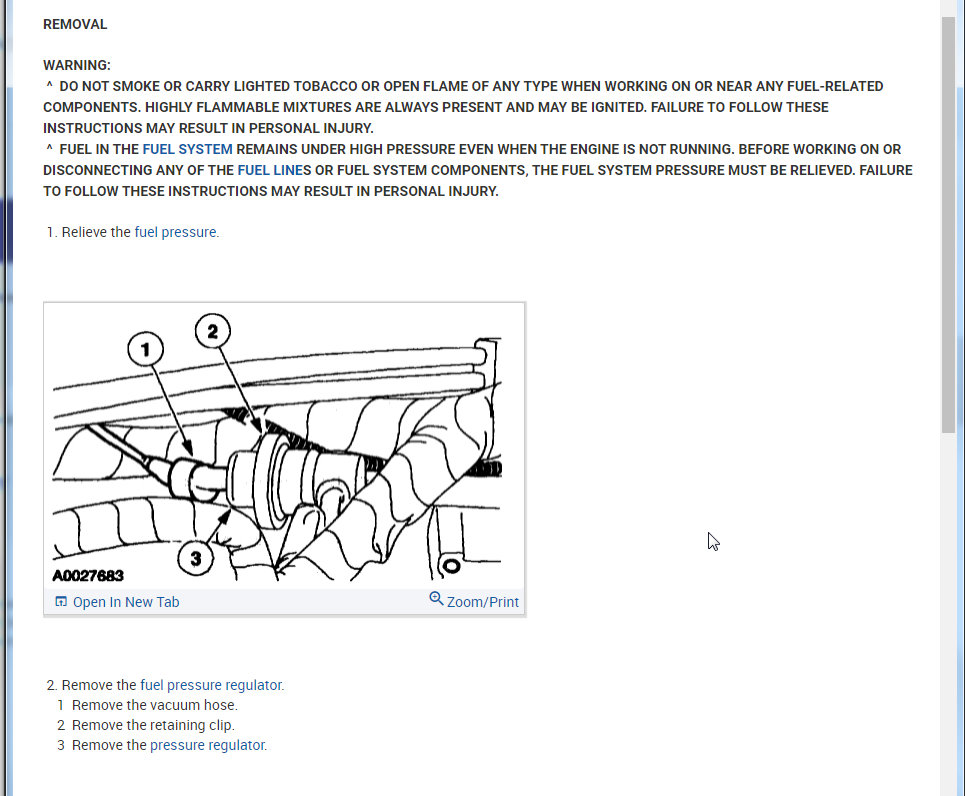Click Zoom/Print below the diagram
The image size is (965, 796).
pos(482,602)
